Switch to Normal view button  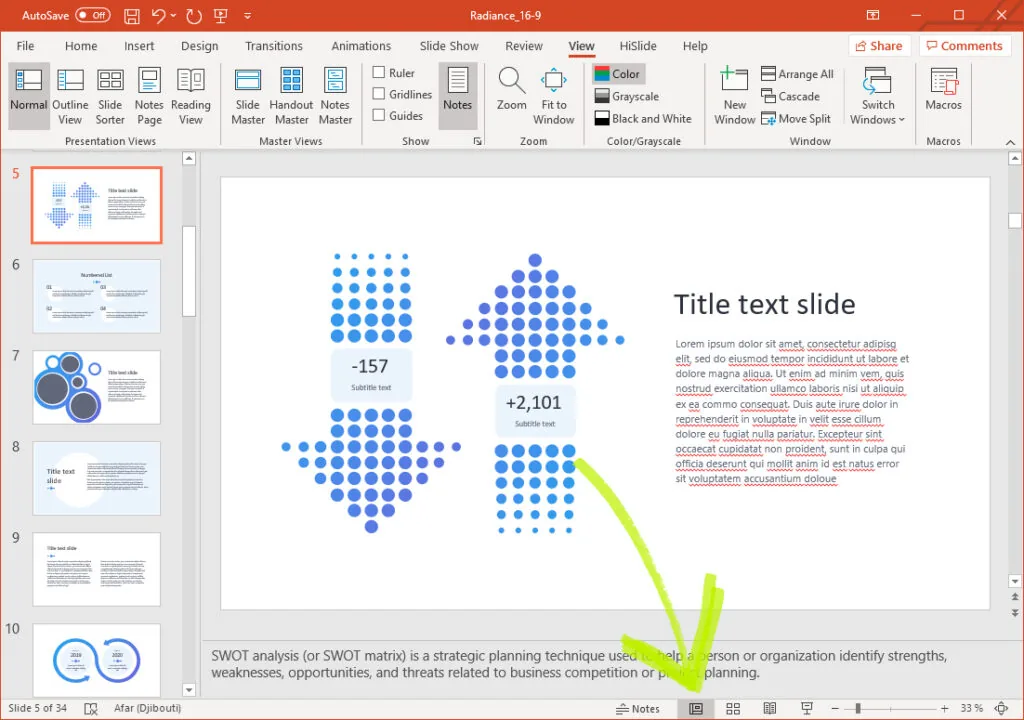(x=29, y=97)
